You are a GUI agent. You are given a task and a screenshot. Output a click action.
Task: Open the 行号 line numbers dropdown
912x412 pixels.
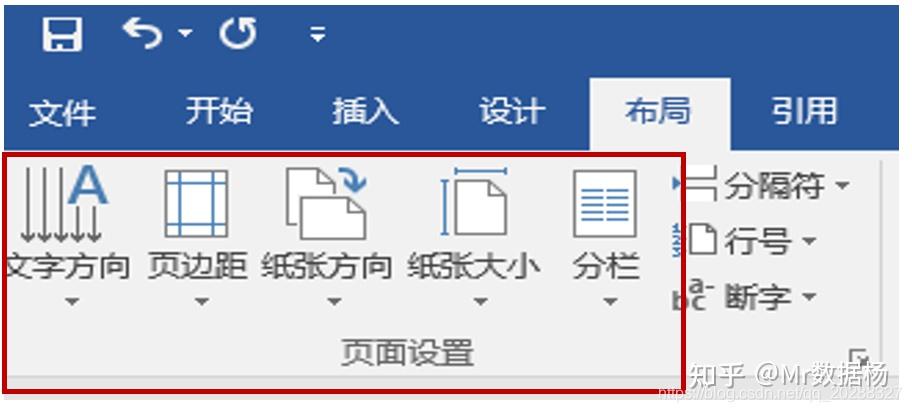point(746,241)
